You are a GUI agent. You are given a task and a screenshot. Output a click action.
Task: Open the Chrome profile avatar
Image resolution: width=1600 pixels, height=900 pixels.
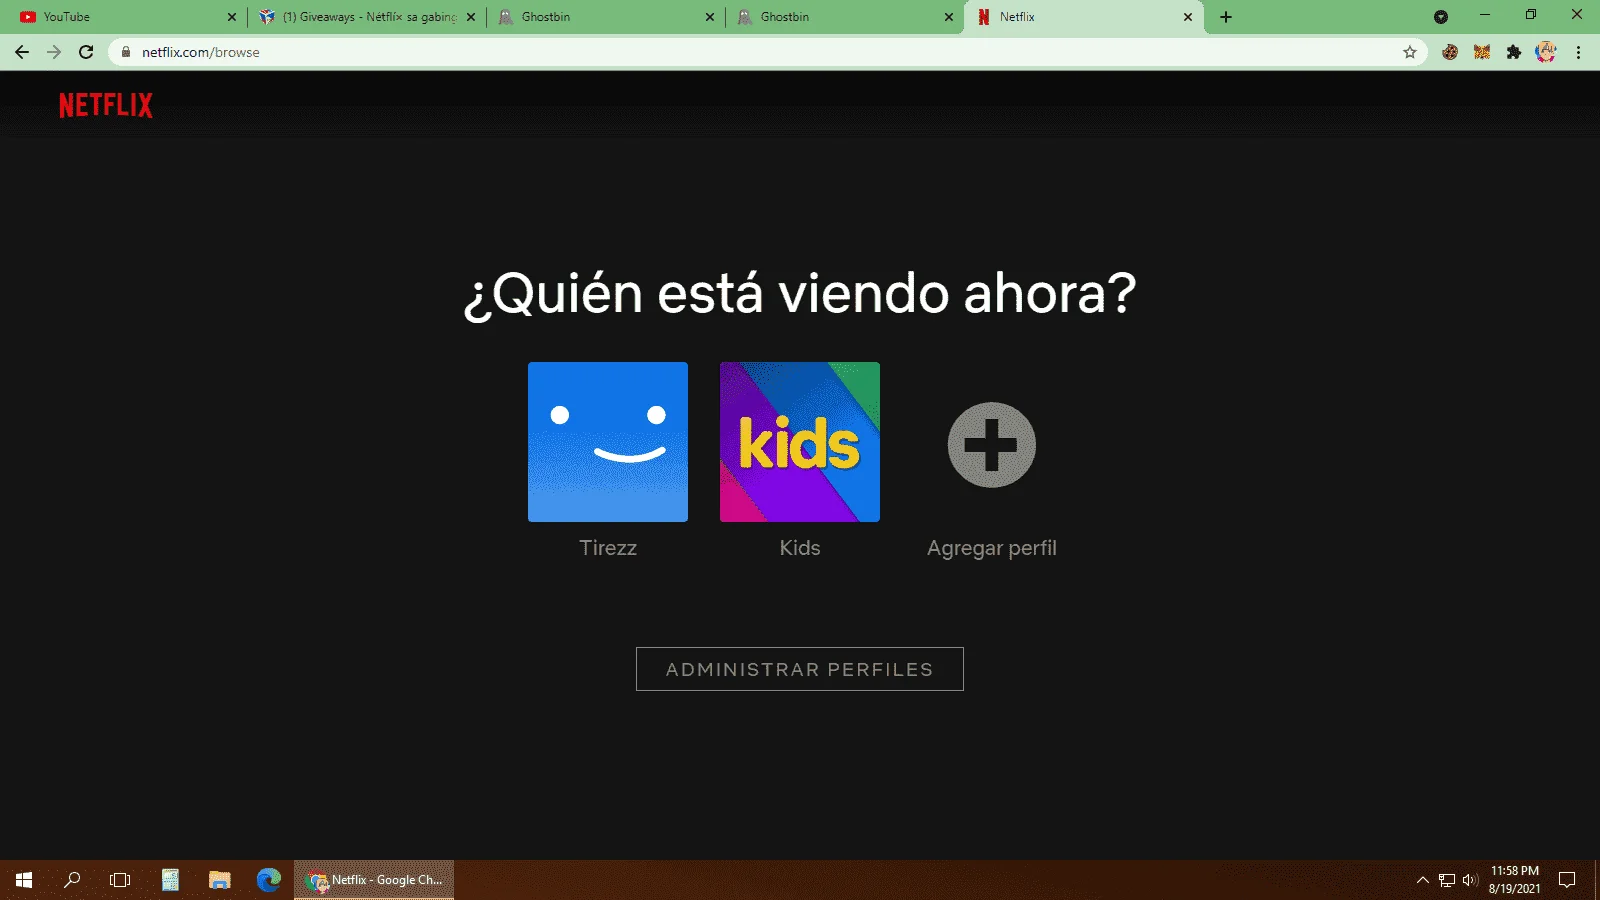1546,52
